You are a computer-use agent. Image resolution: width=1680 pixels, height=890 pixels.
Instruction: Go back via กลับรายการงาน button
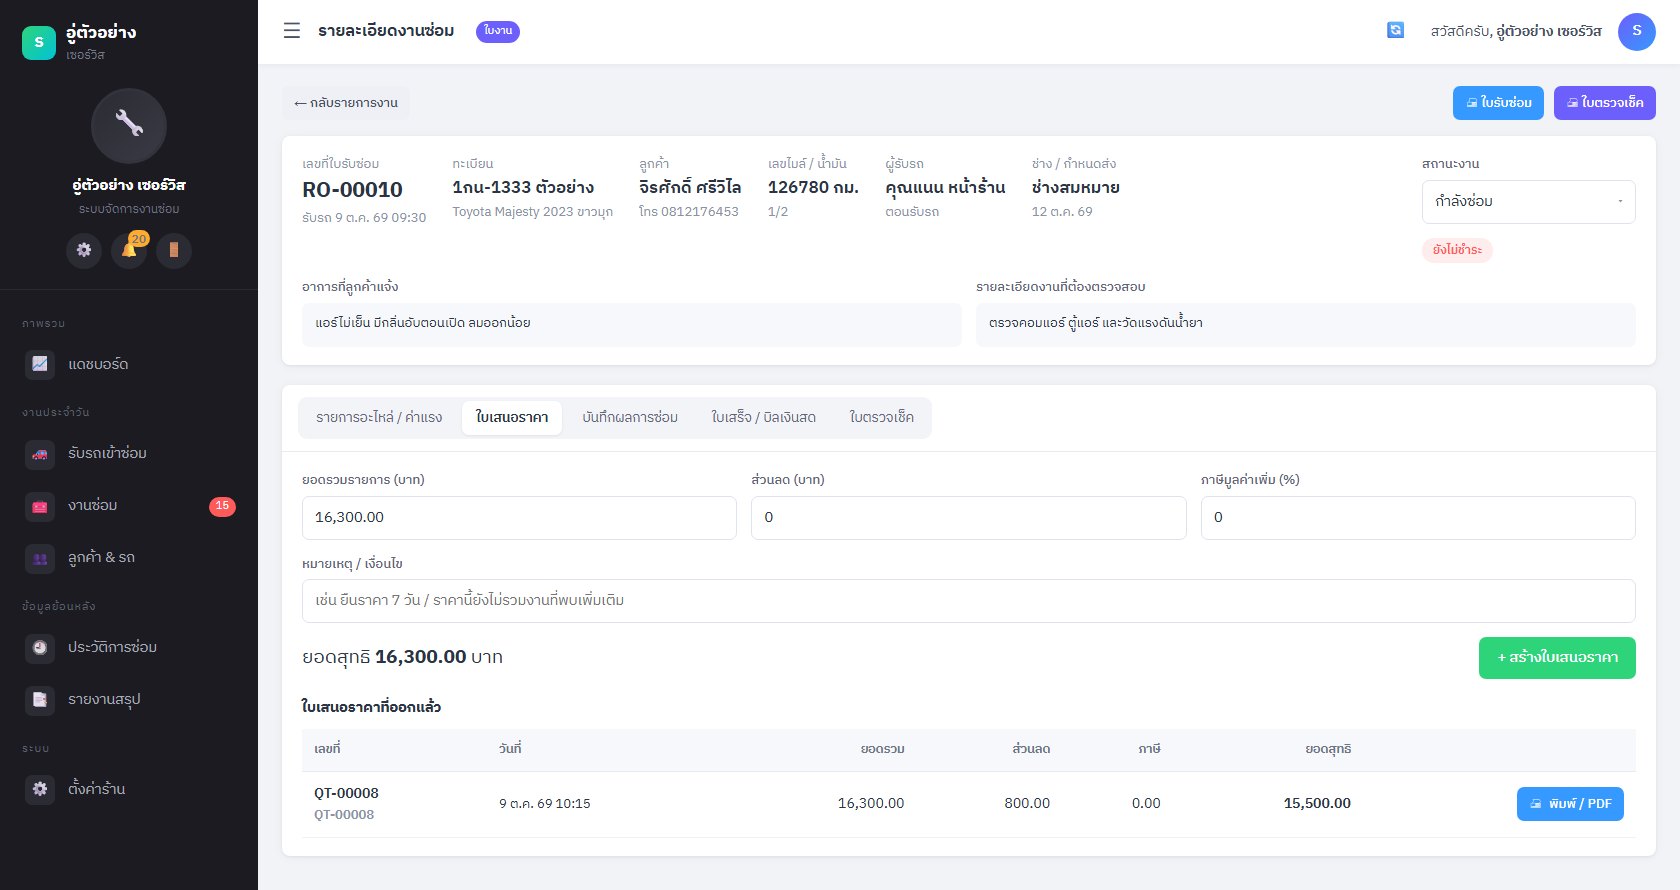point(346,103)
